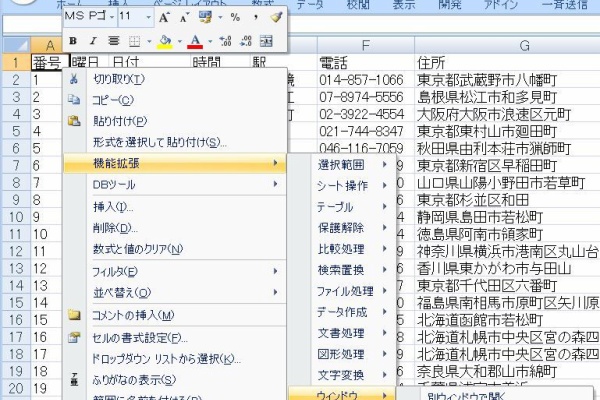
Task: Expand the フィルタ(E) submenu
Action: [x=175, y=272]
